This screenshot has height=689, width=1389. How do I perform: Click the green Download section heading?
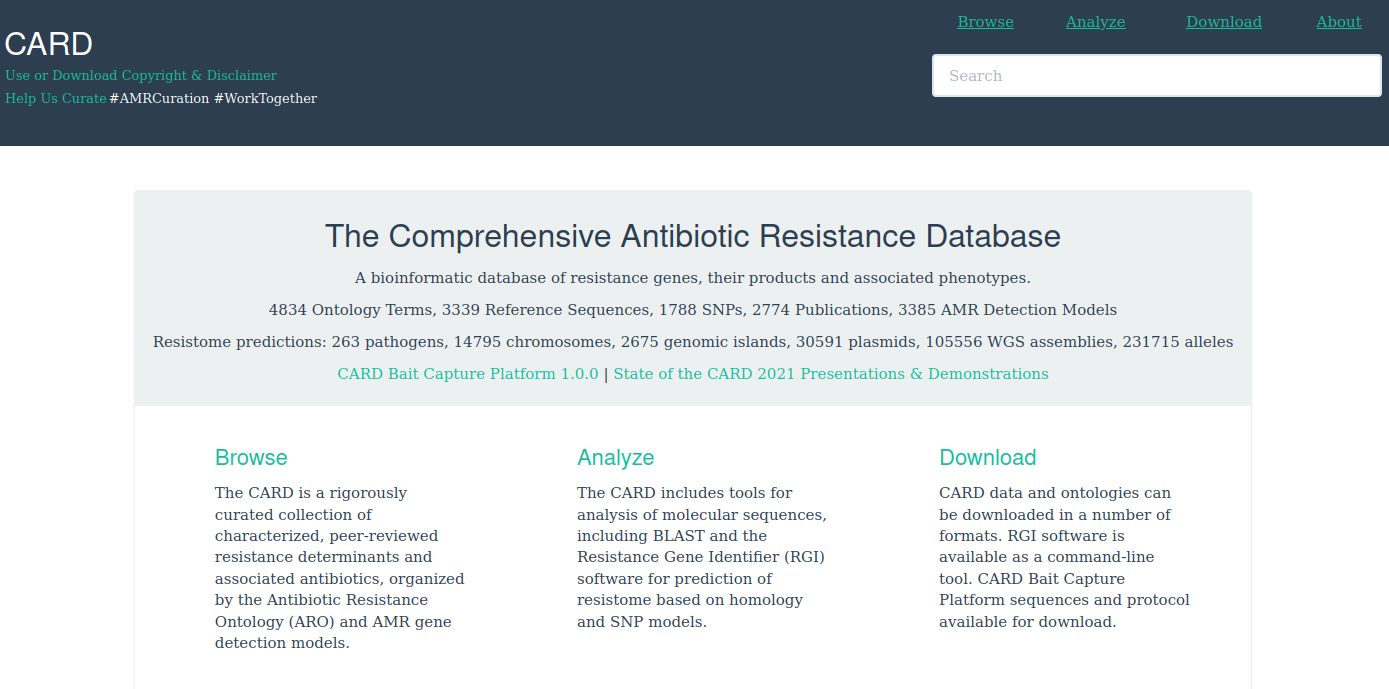pyautogui.click(x=987, y=458)
